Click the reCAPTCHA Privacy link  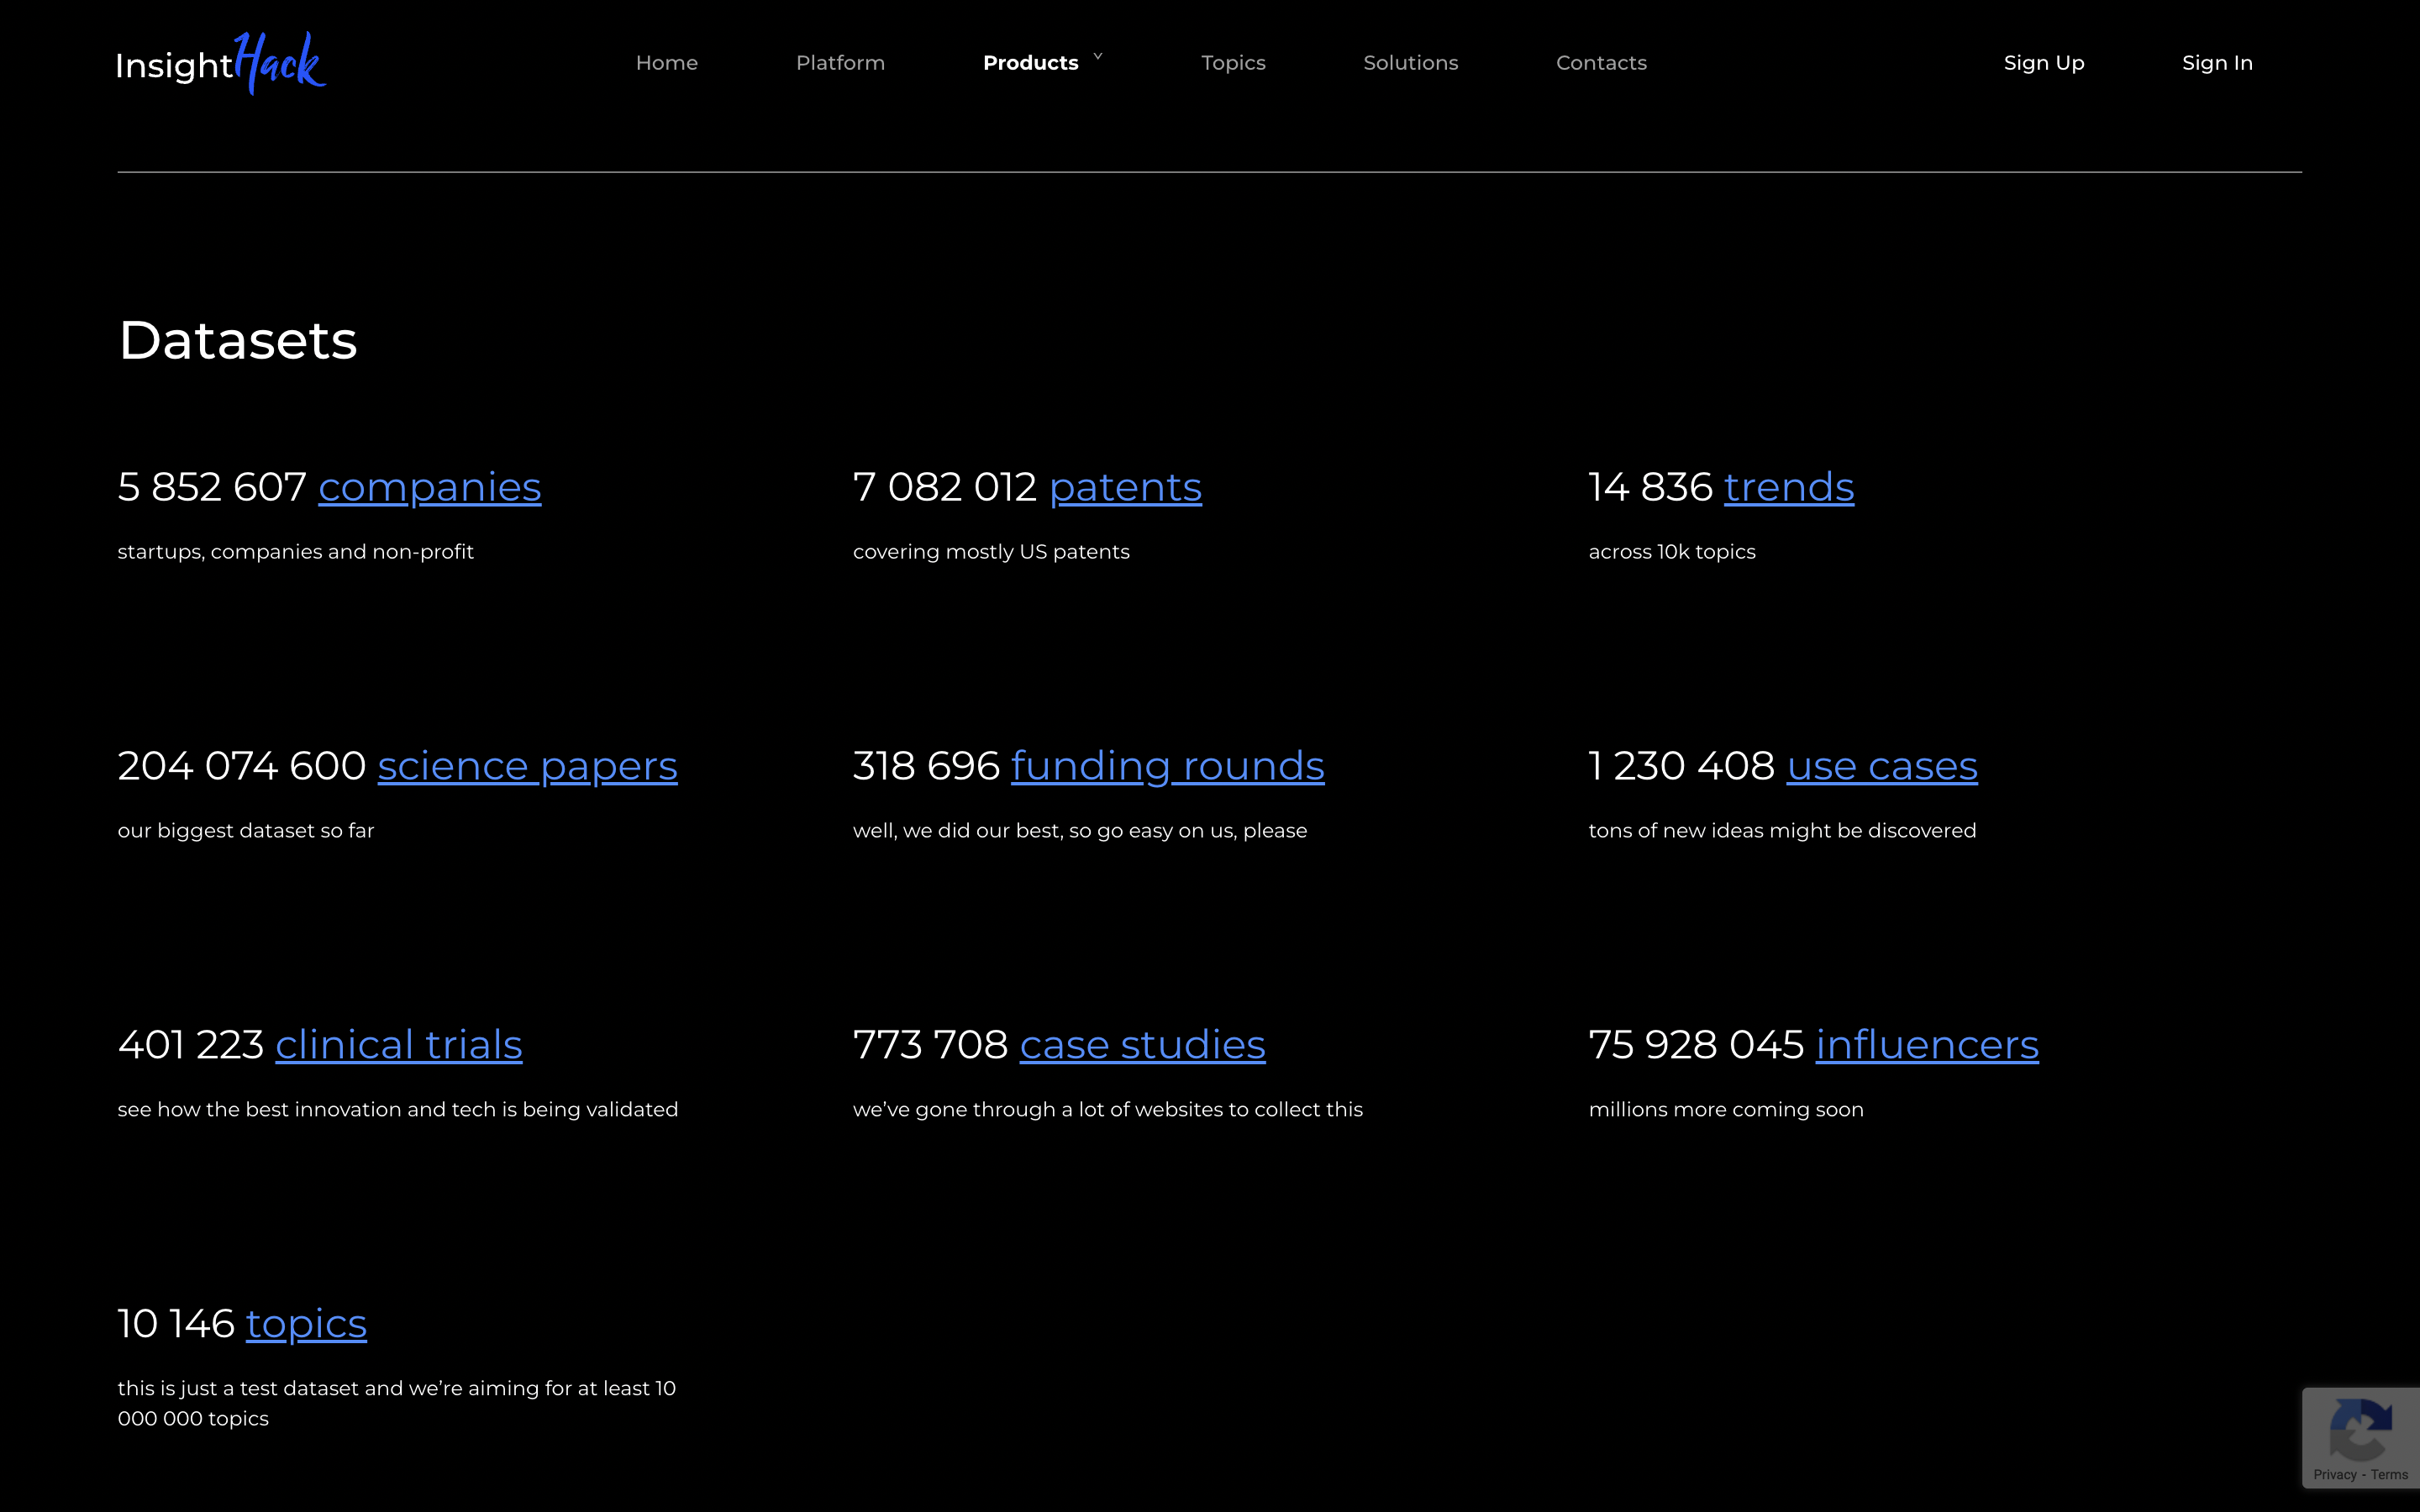(x=2334, y=1475)
